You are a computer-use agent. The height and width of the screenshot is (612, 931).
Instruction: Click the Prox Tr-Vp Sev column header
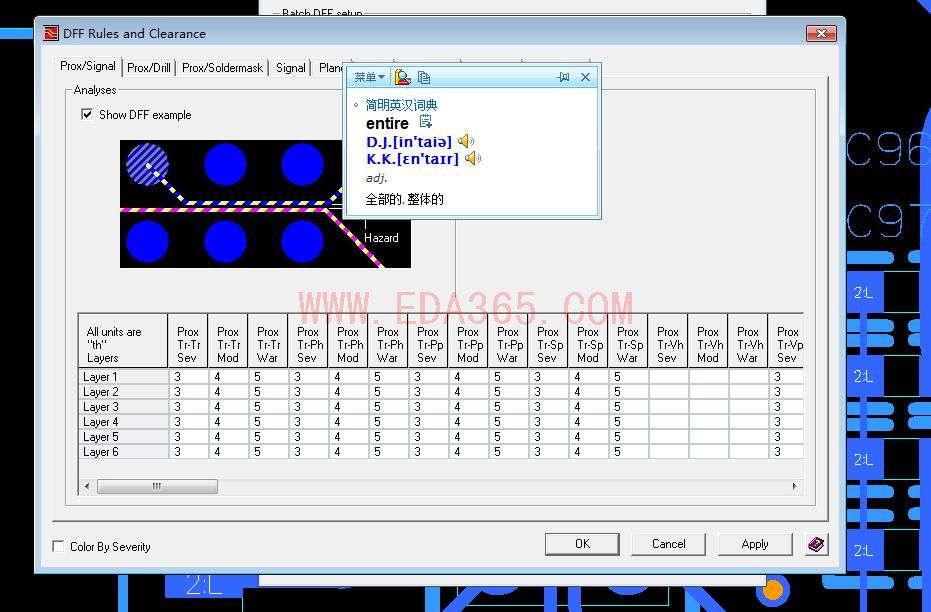click(787, 341)
